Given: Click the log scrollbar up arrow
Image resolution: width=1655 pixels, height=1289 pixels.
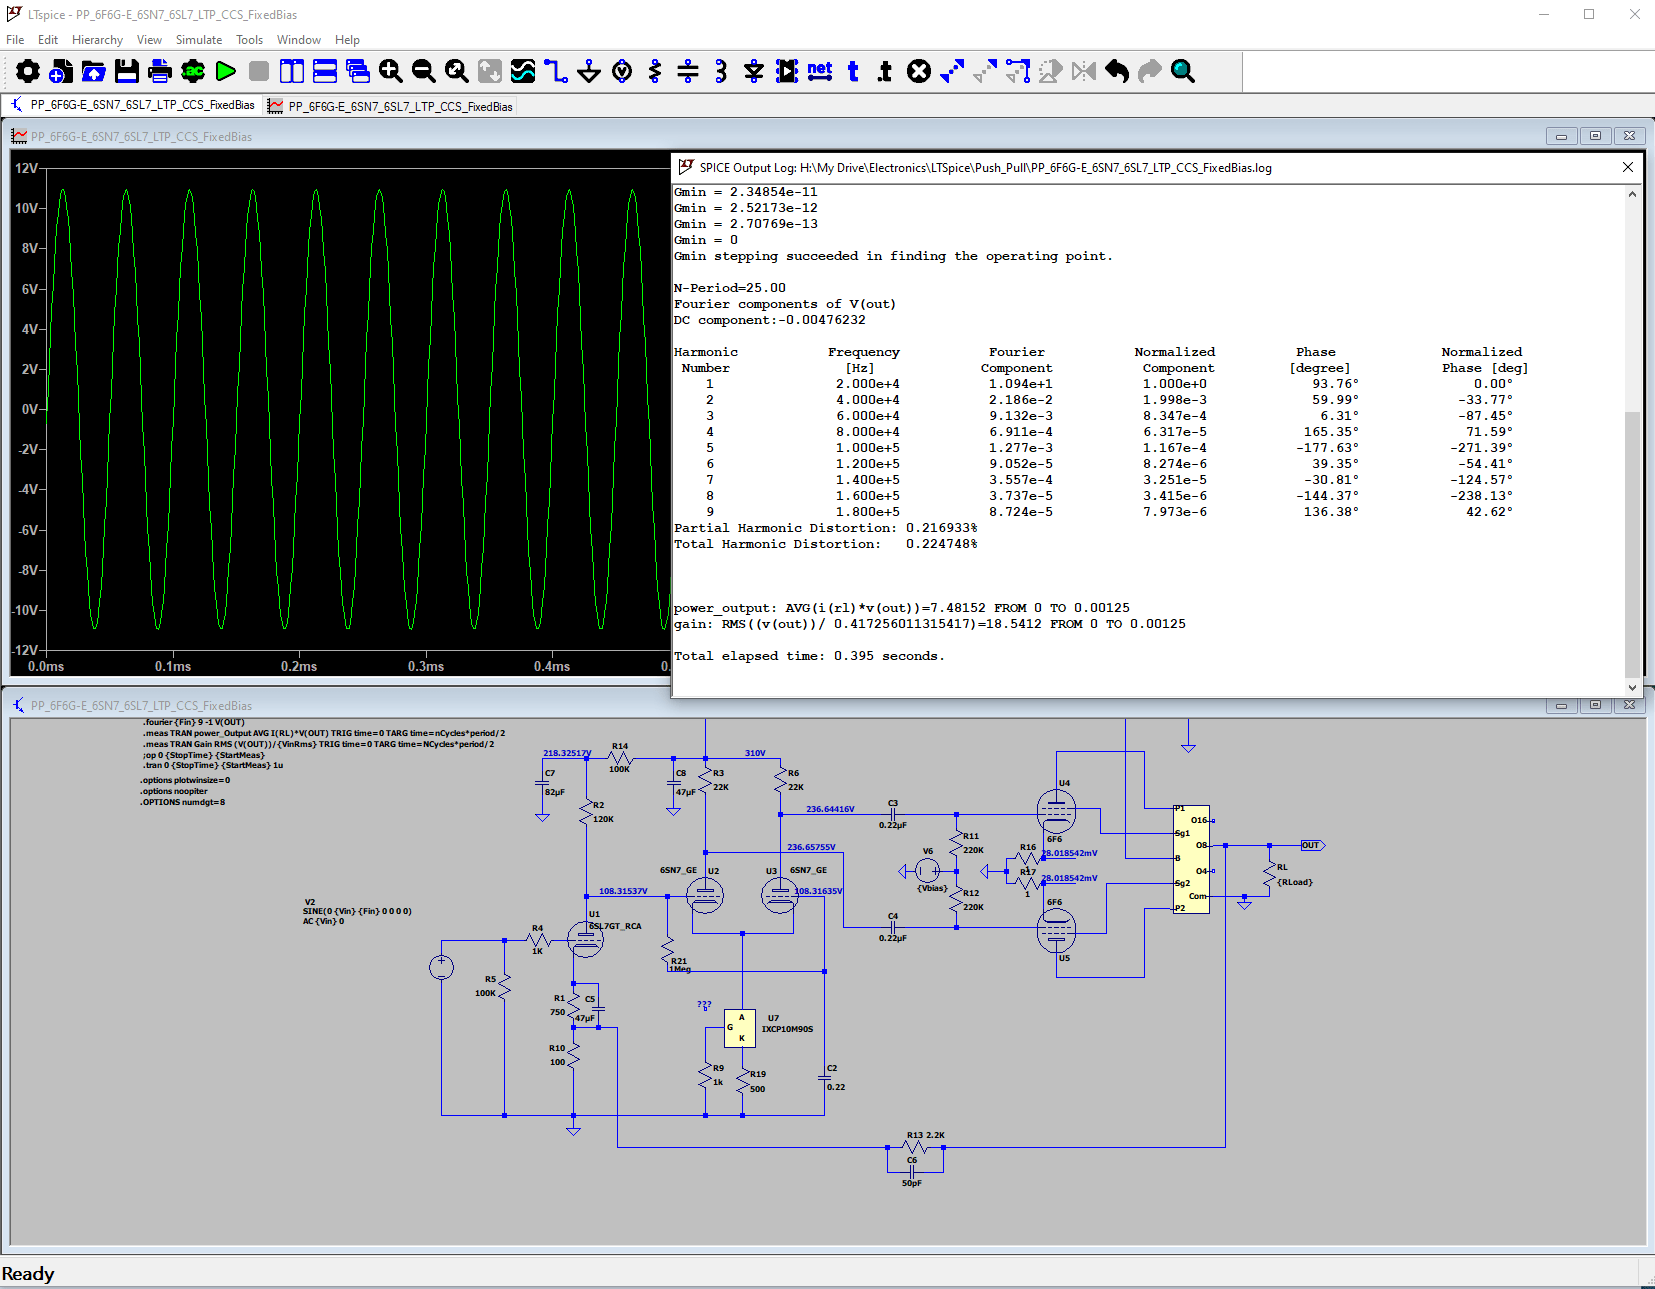Looking at the screenshot, I should (x=1632, y=194).
